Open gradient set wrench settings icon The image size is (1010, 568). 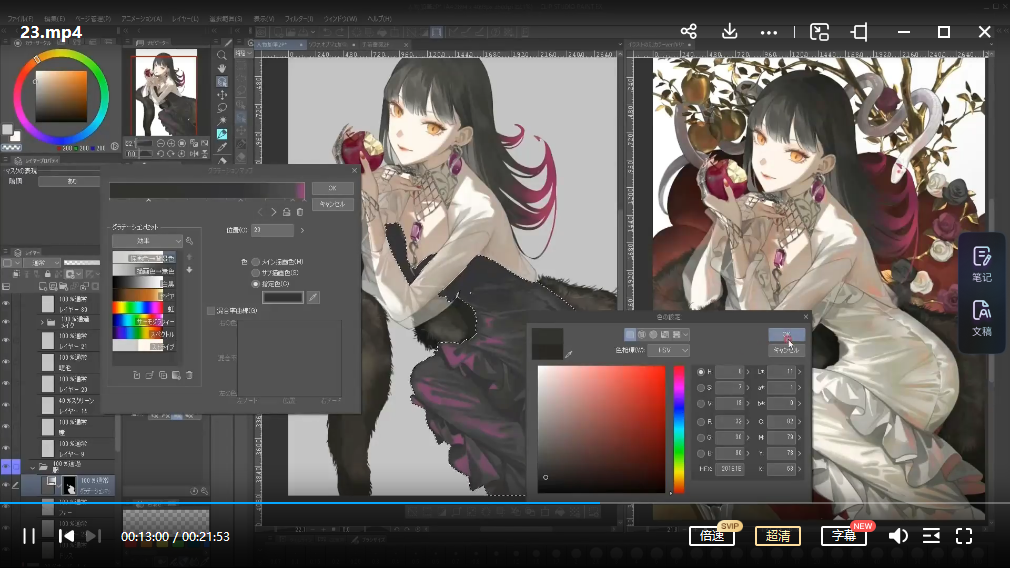189,241
